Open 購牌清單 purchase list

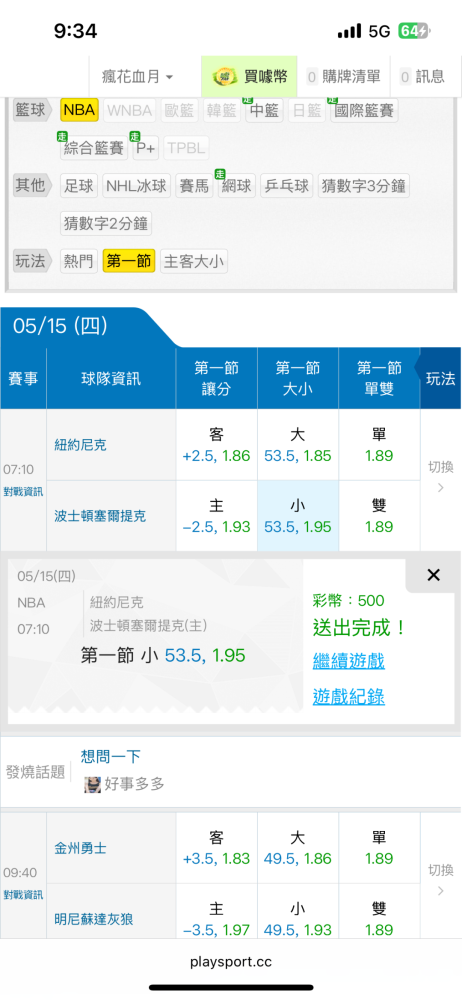click(343, 77)
